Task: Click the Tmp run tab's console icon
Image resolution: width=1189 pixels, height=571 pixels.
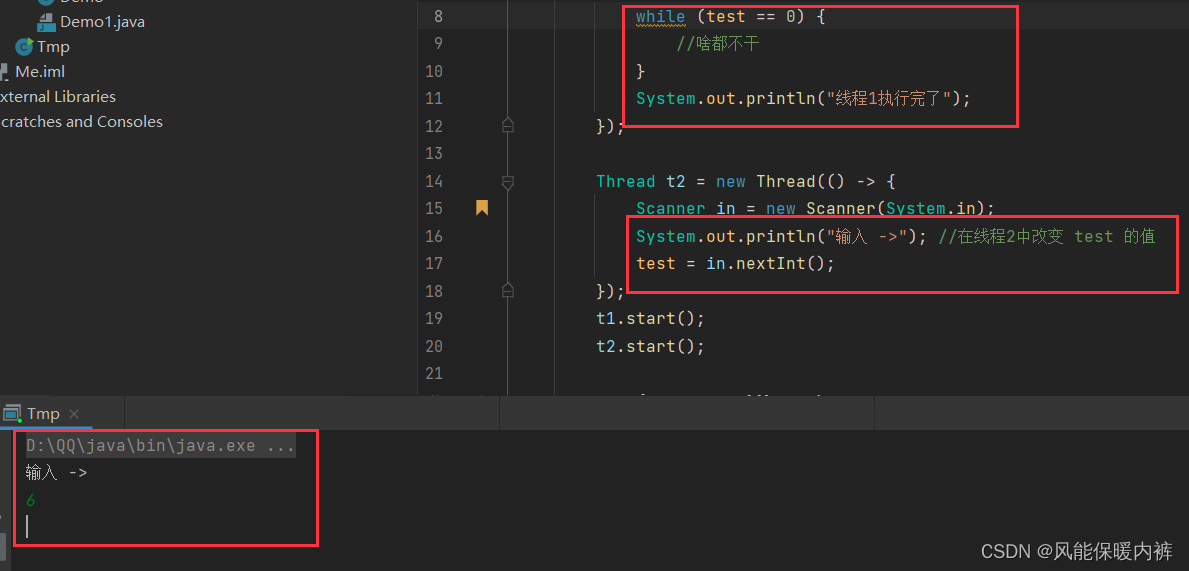Action: click(x=11, y=414)
